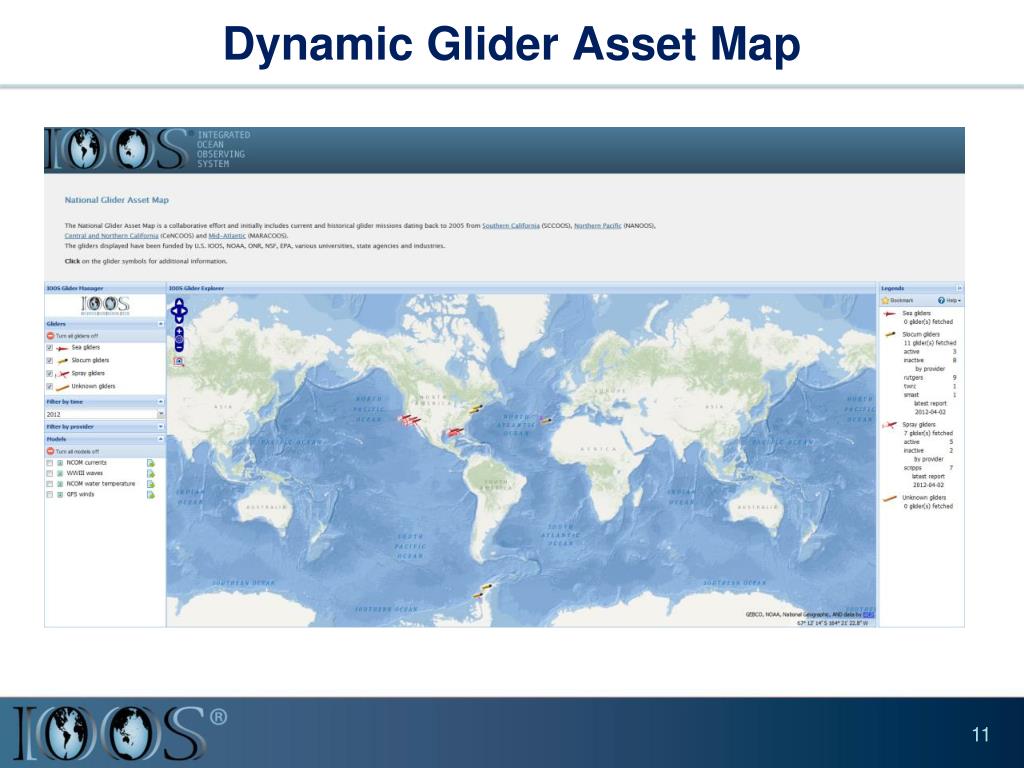
Task: Pan the map left with the arrow
Action: tap(174, 312)
